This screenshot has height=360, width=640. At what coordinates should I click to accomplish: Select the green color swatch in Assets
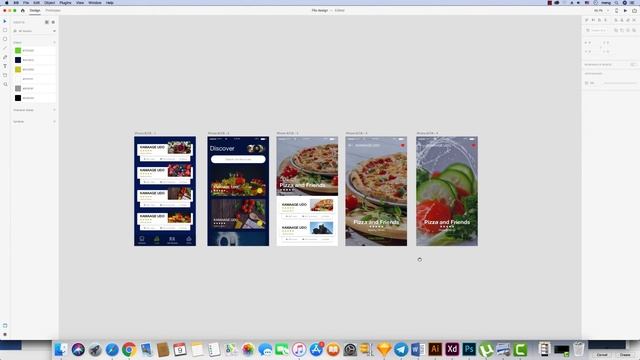pyautogui.click(x=18, y=50)
